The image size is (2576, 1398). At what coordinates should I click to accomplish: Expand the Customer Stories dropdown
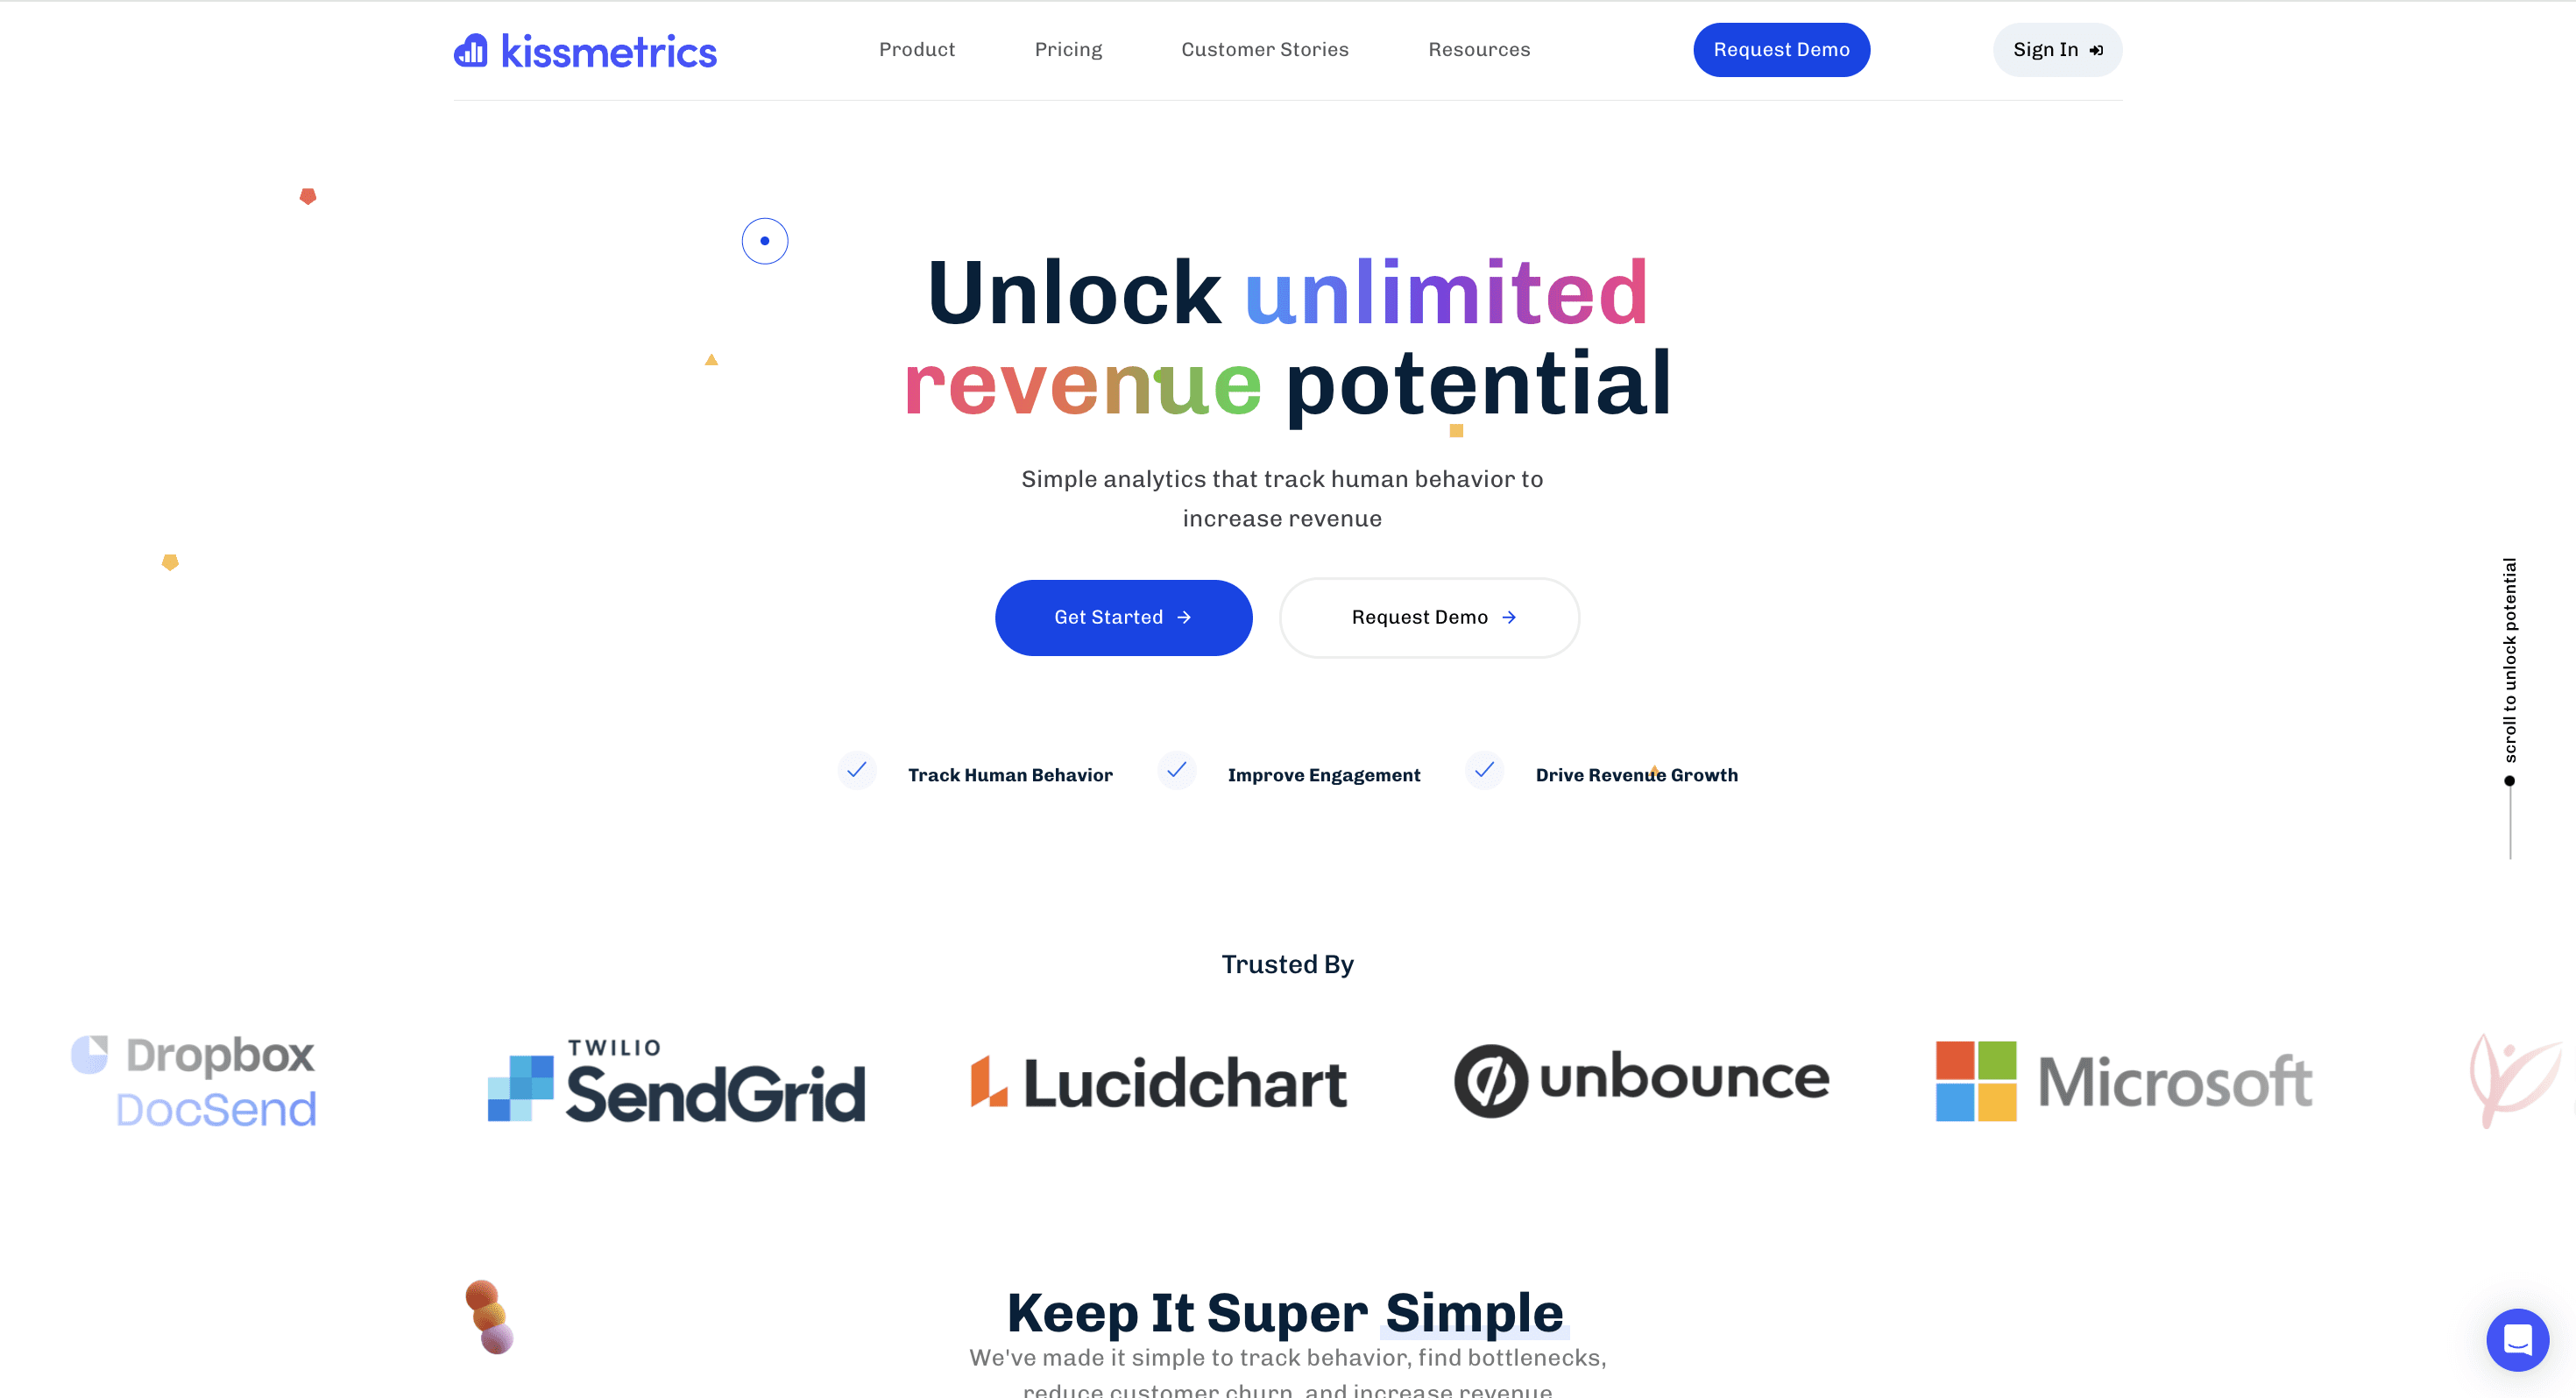(1265, 48)
